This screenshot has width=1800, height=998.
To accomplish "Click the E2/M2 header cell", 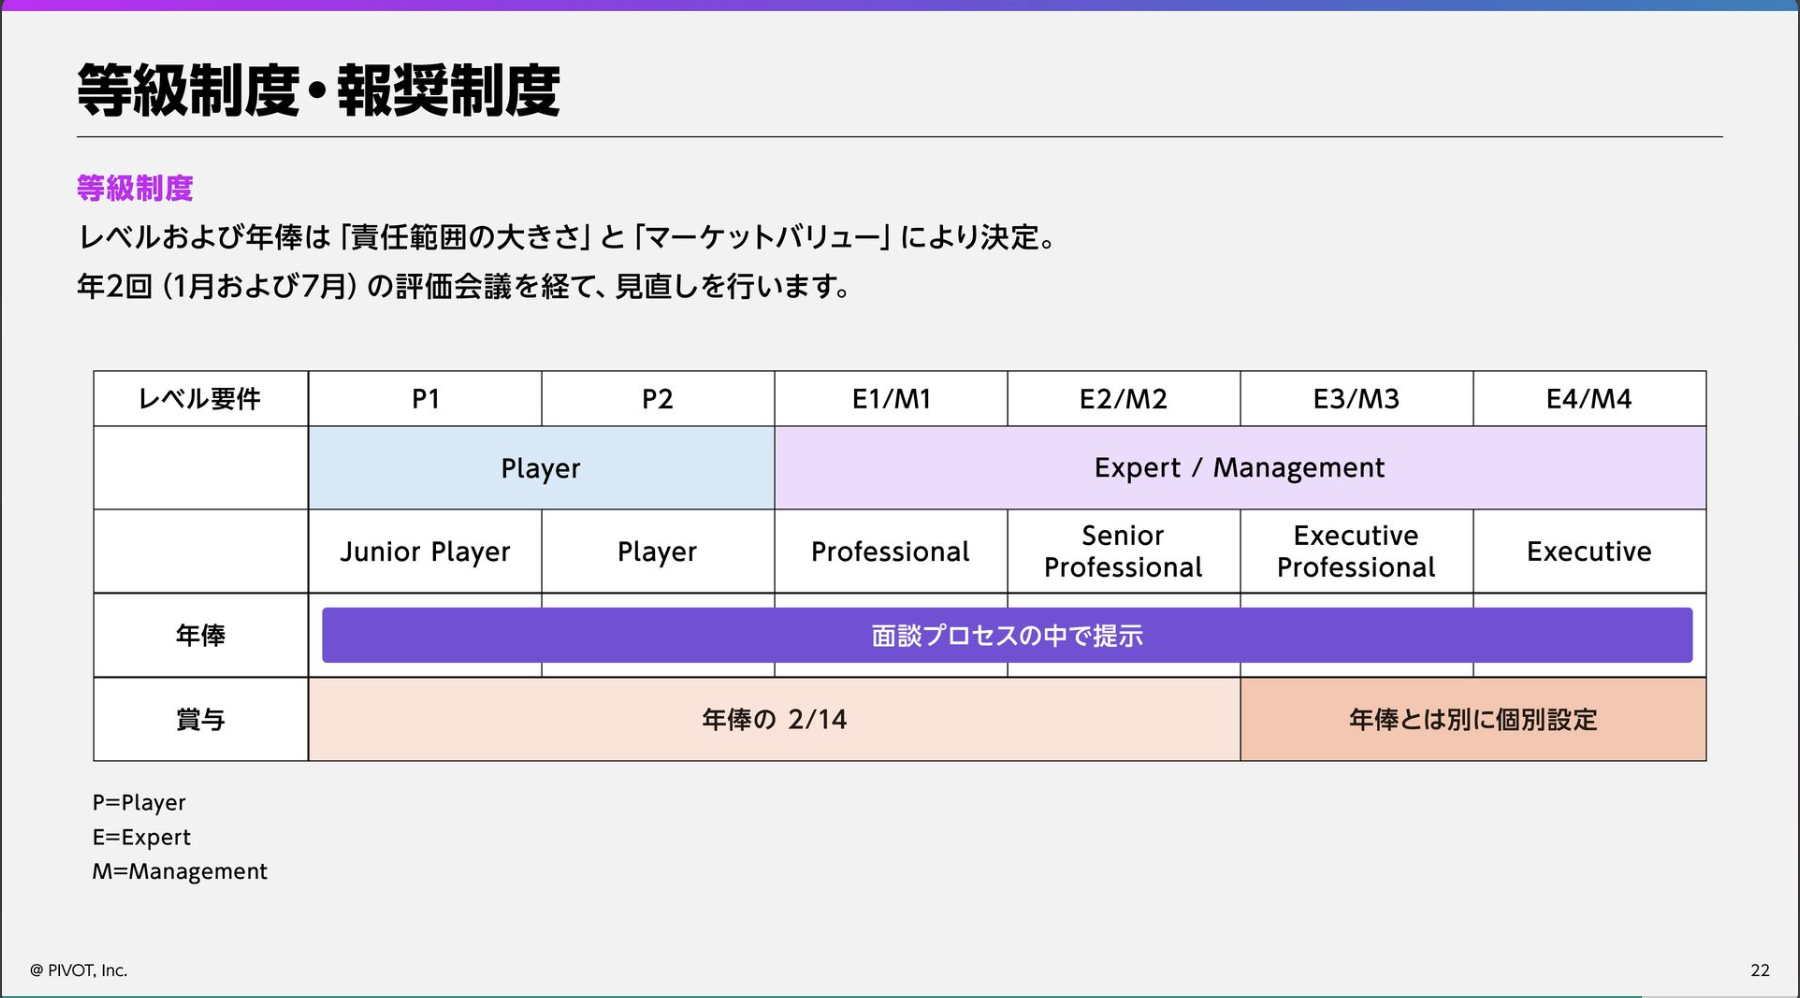I will 1123,399.
